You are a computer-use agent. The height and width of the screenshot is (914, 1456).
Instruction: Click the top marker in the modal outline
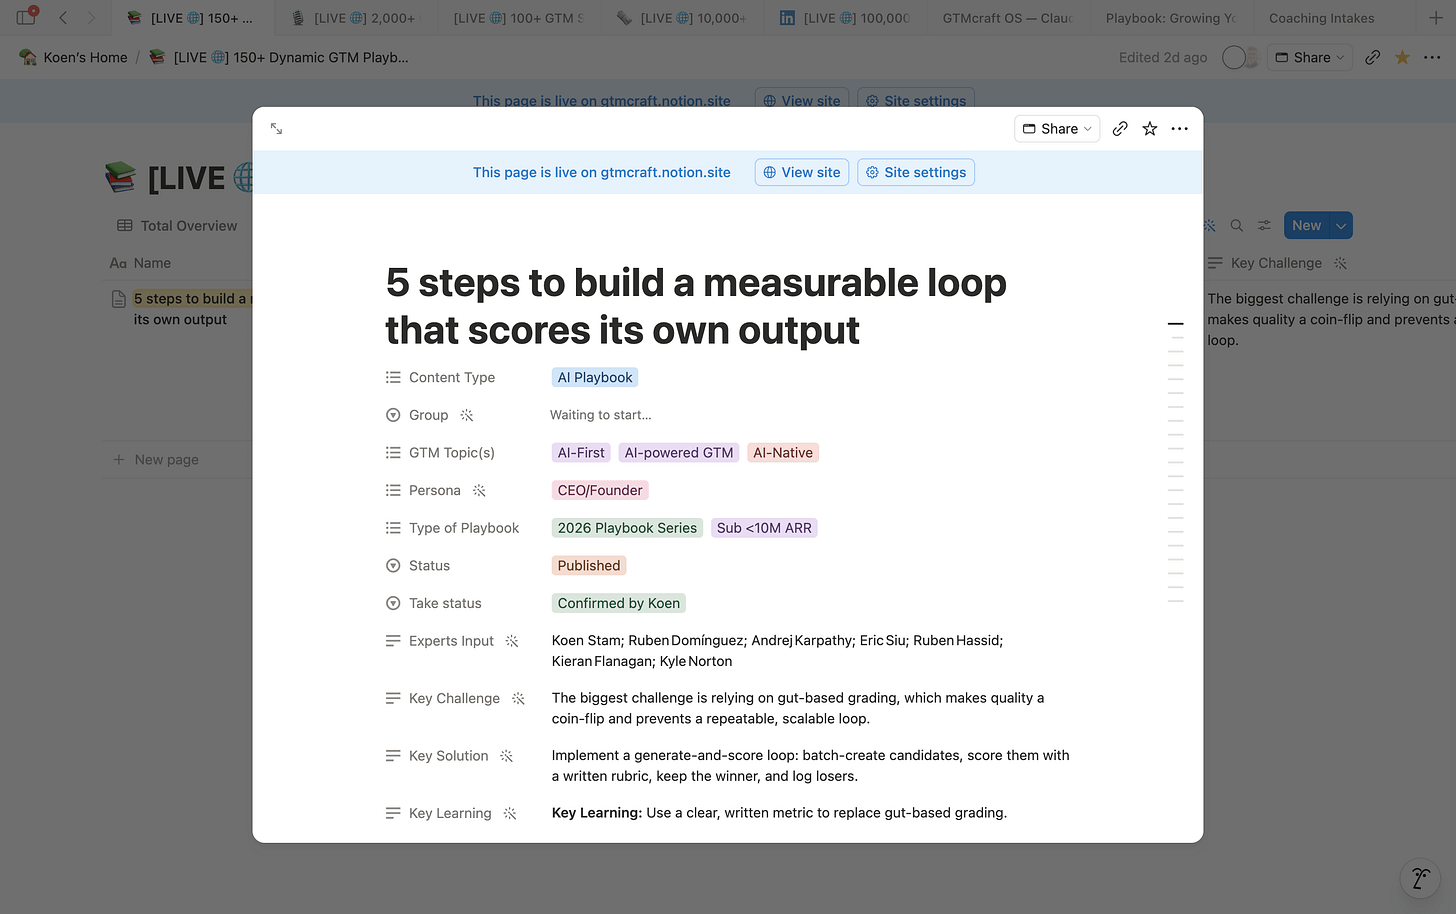tap(1175, 324)
